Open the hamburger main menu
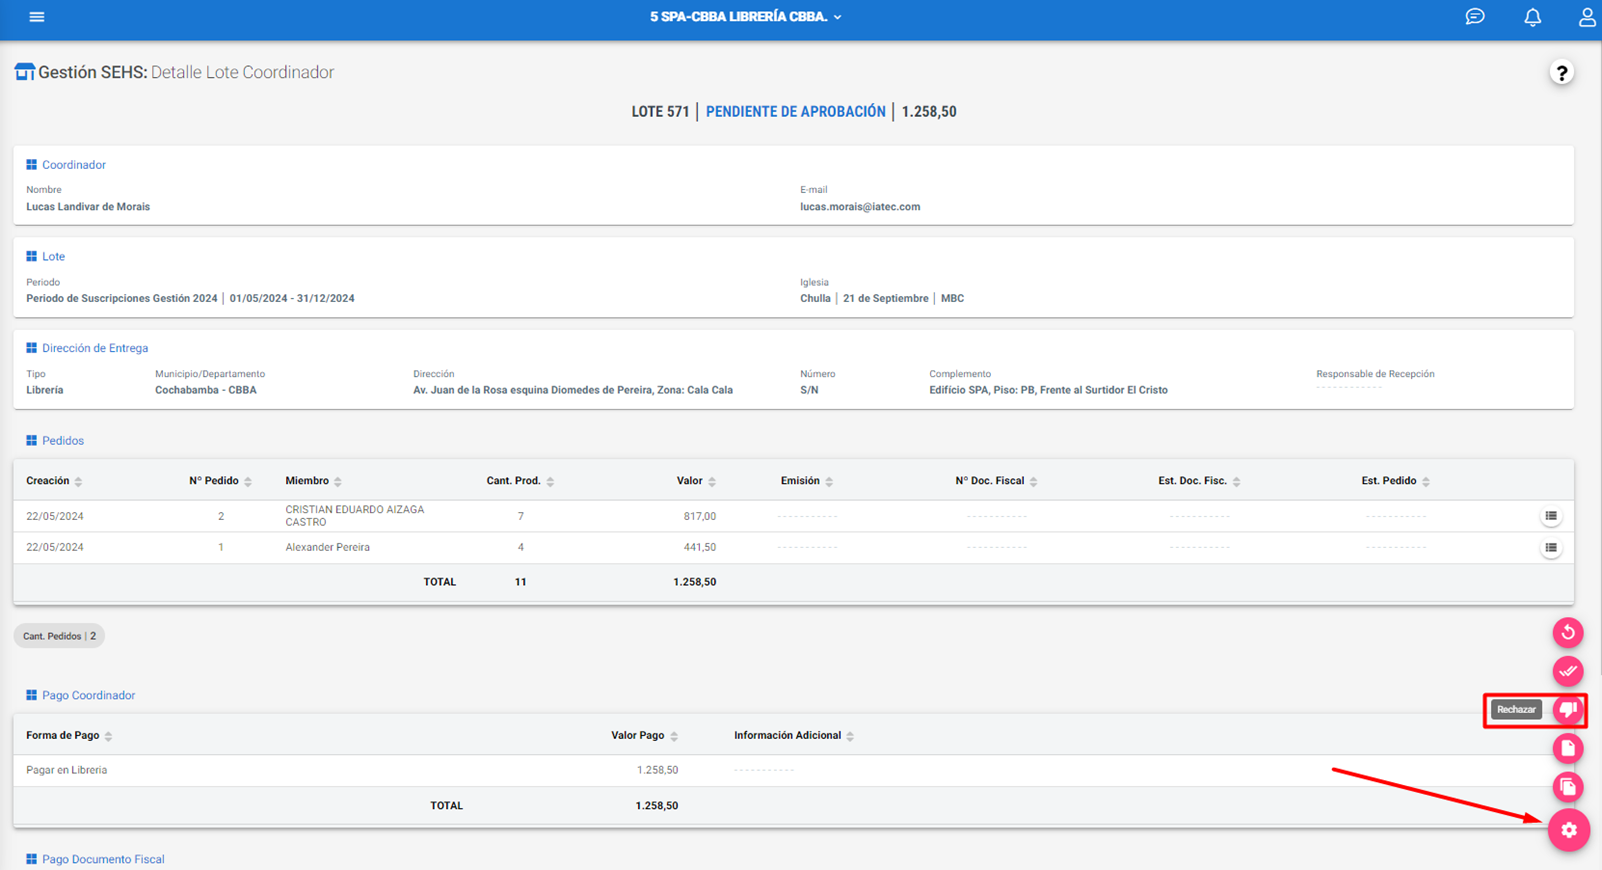This screenshot has height=870, width=1602. coord(37,17)
